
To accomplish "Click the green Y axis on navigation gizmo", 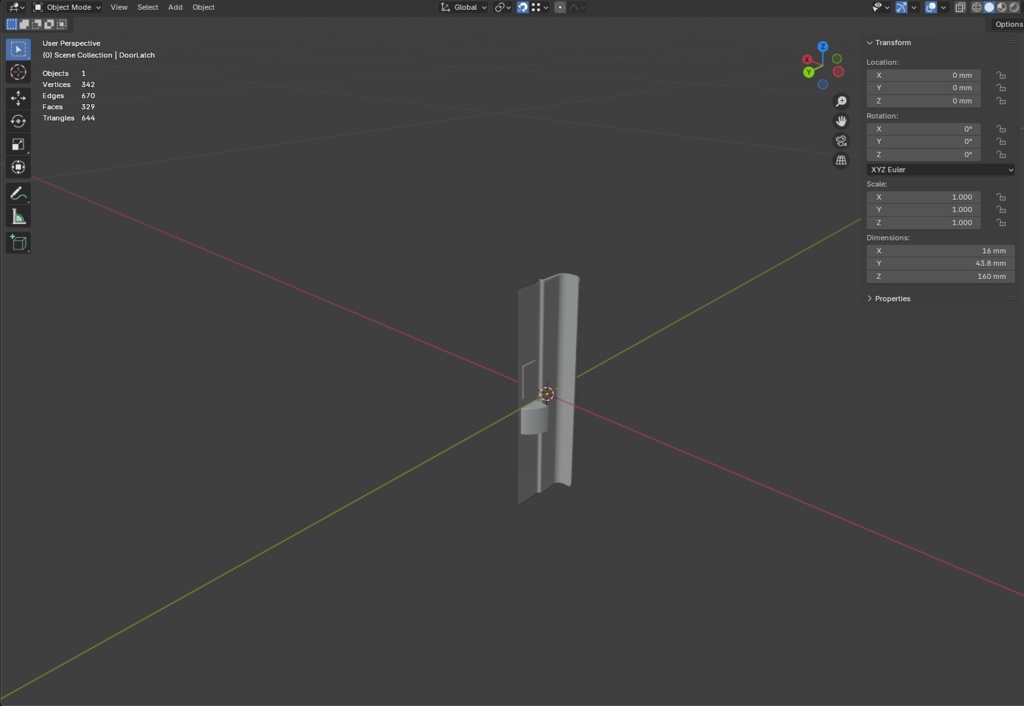I will point(808,72).
